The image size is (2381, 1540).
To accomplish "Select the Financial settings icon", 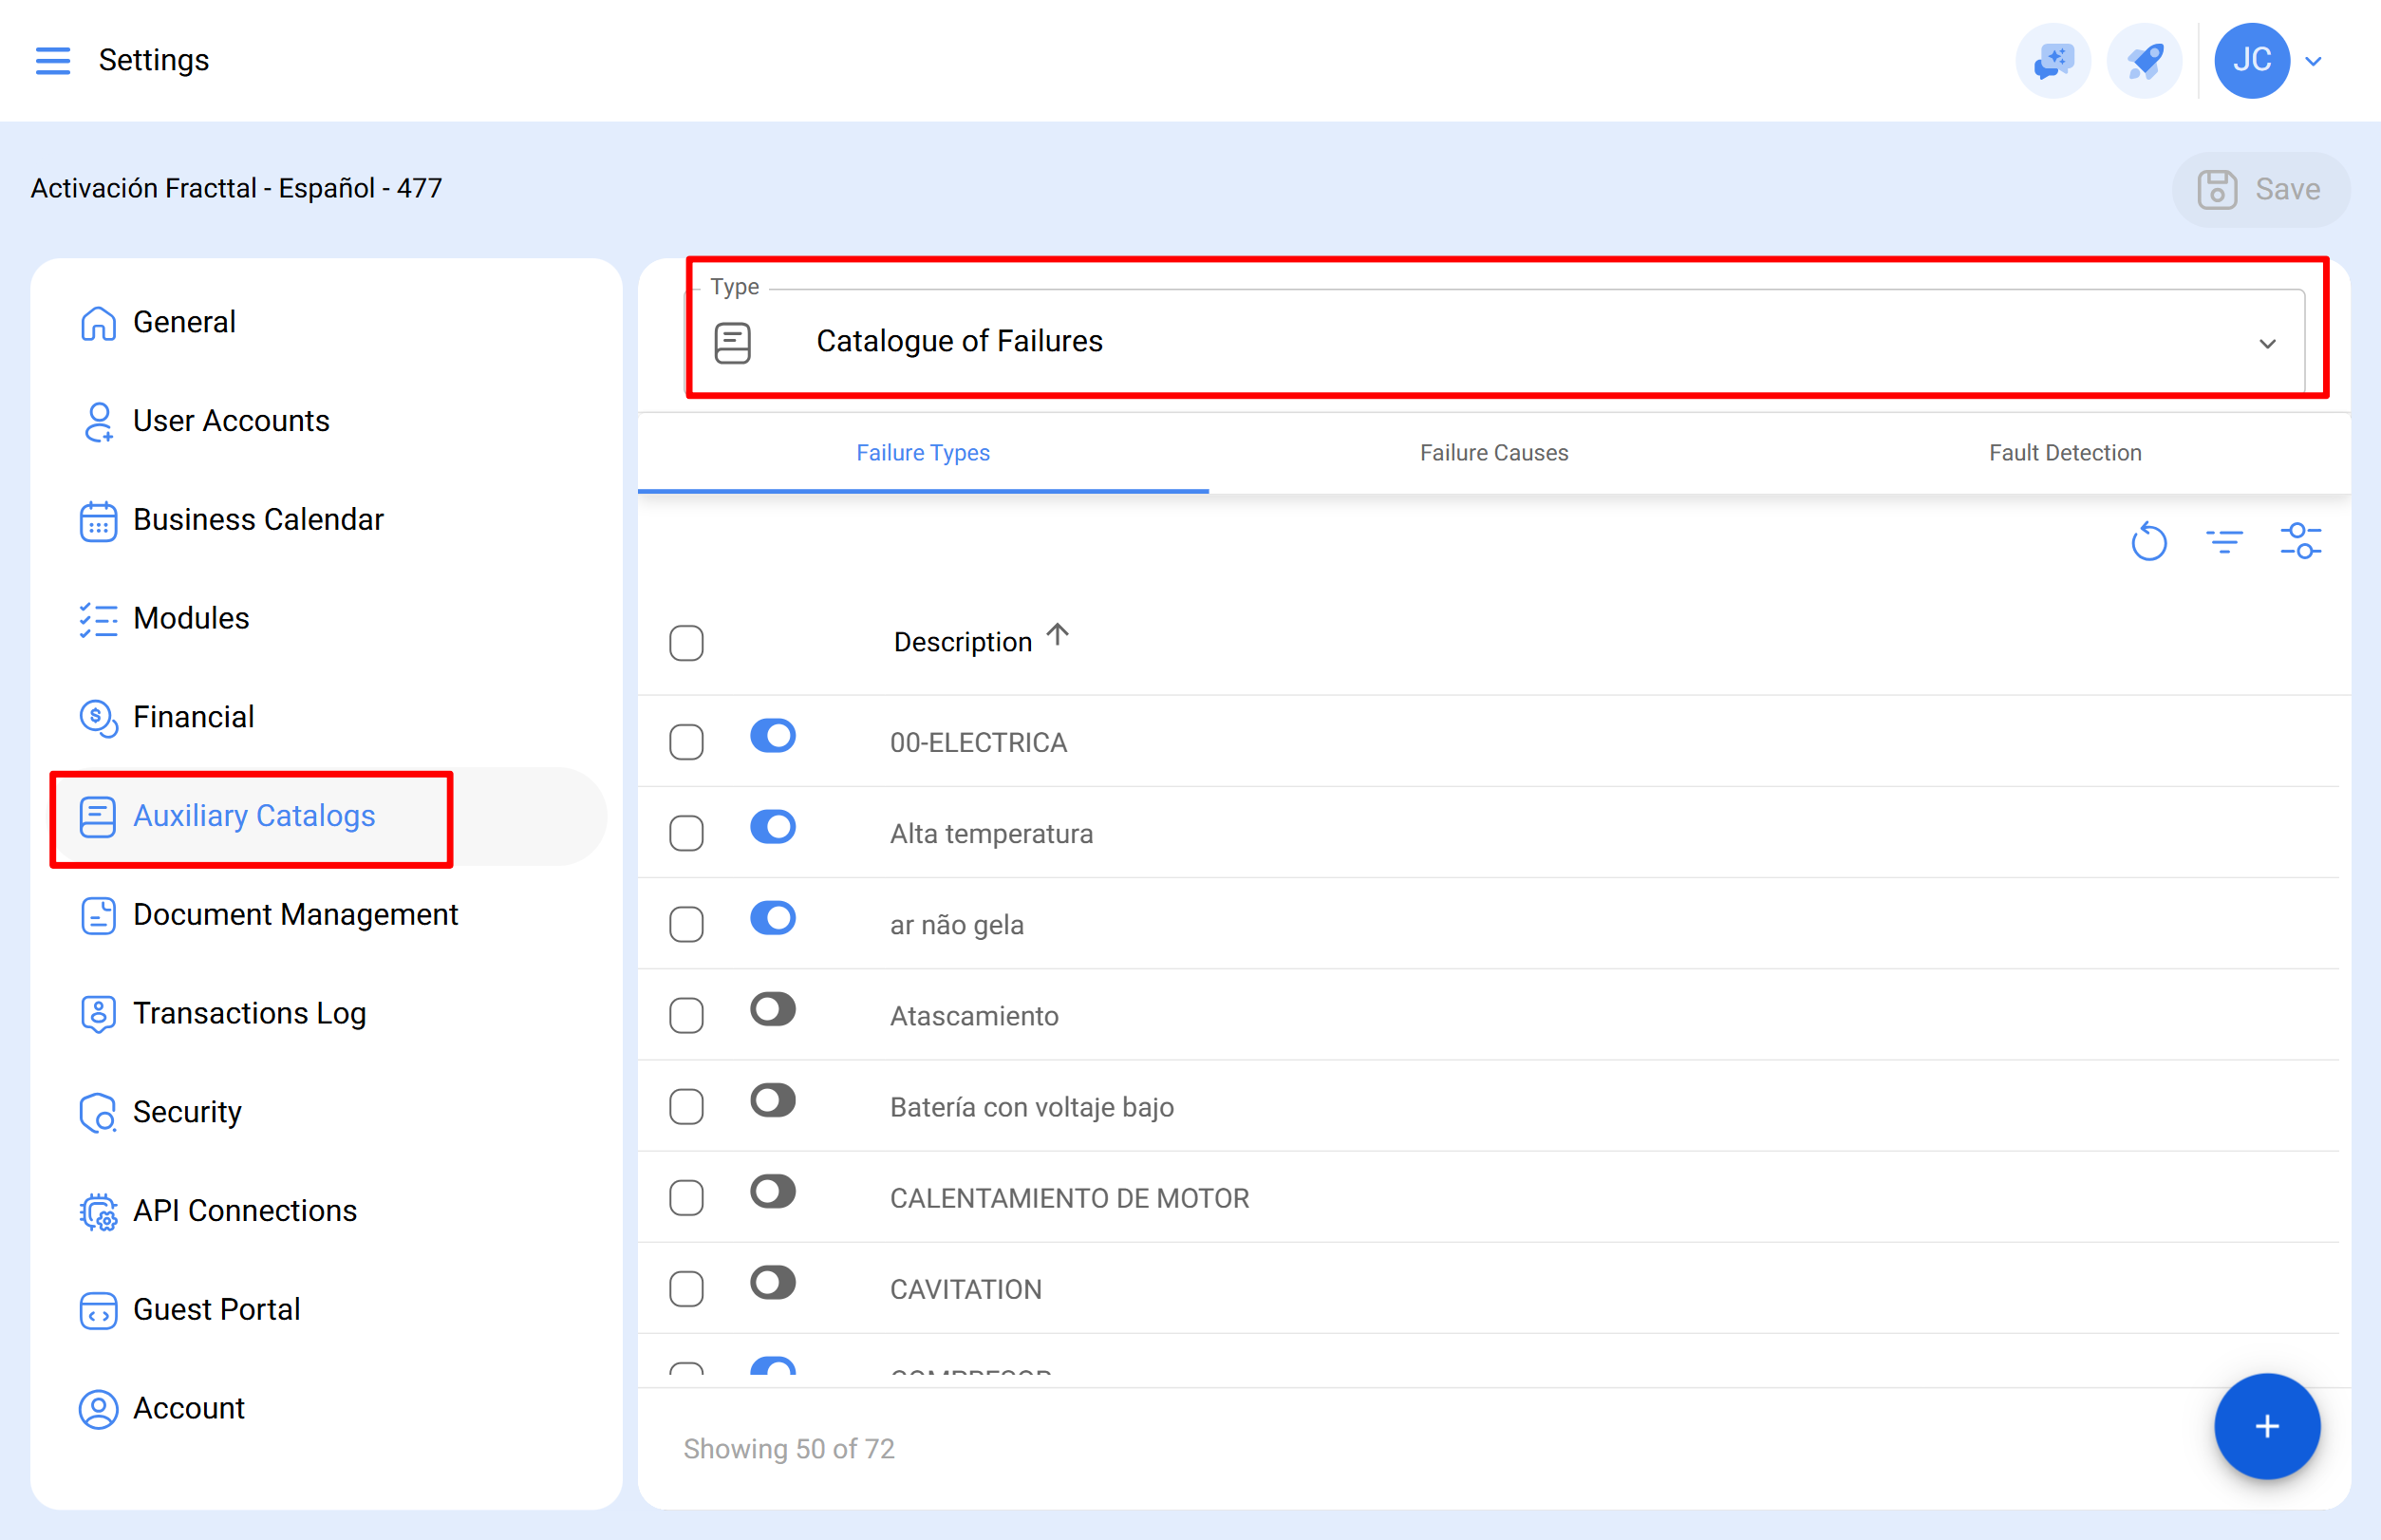I will pos(98,718).
